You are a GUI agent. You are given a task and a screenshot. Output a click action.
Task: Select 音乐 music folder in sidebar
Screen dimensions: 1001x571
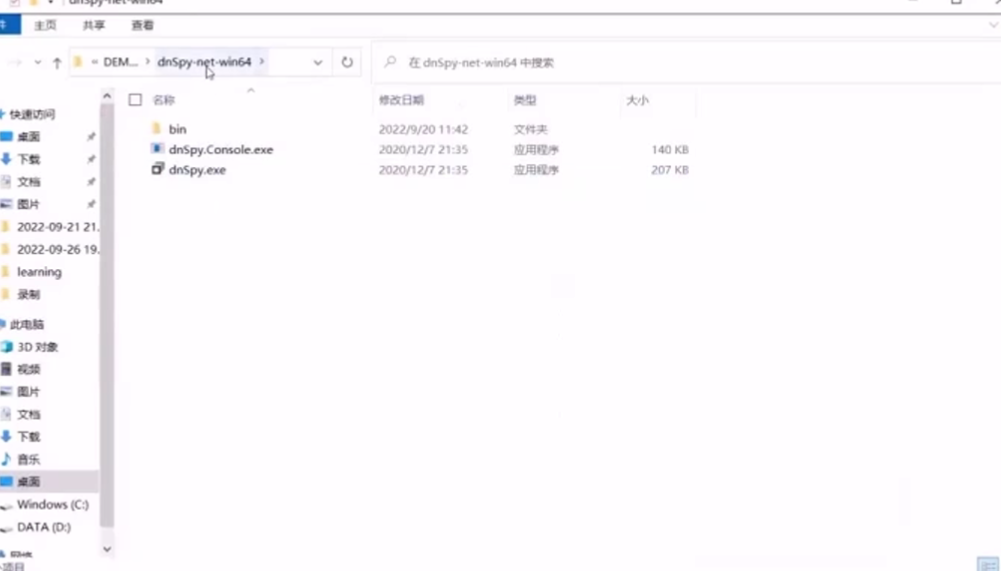coord(28,459)
